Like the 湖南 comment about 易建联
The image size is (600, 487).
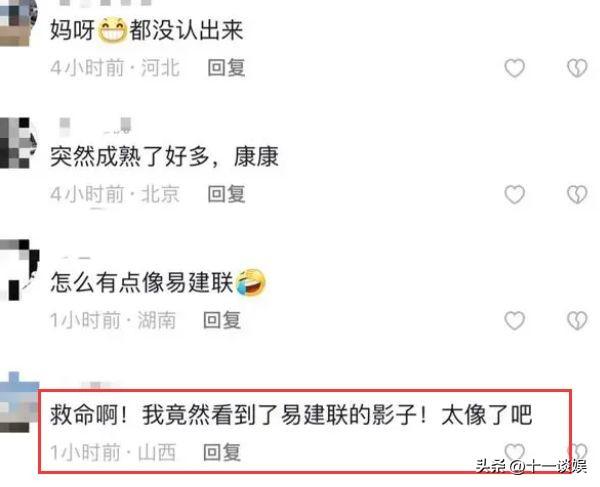point(514,321)
